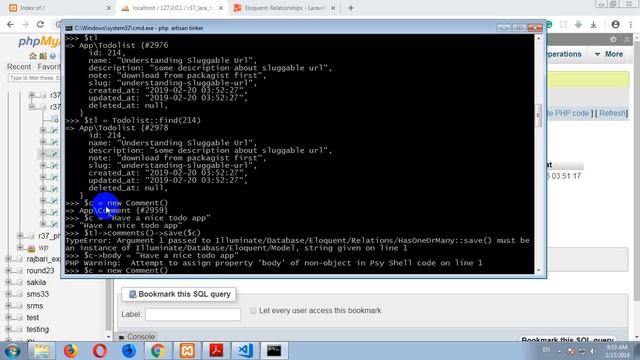640x360 pixels.
Task: Switch to the Eloquent: Relationships tab
Action: coord(284,8)
